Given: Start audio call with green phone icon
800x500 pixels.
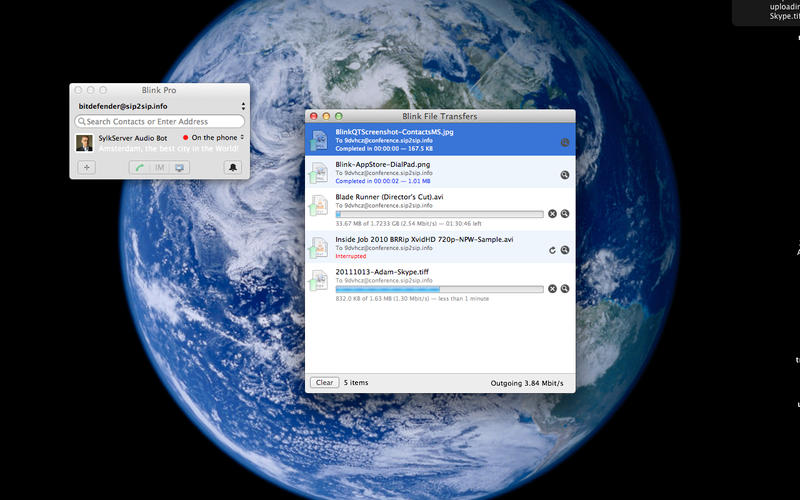Looking at the screenshot, I should [140, 167].
